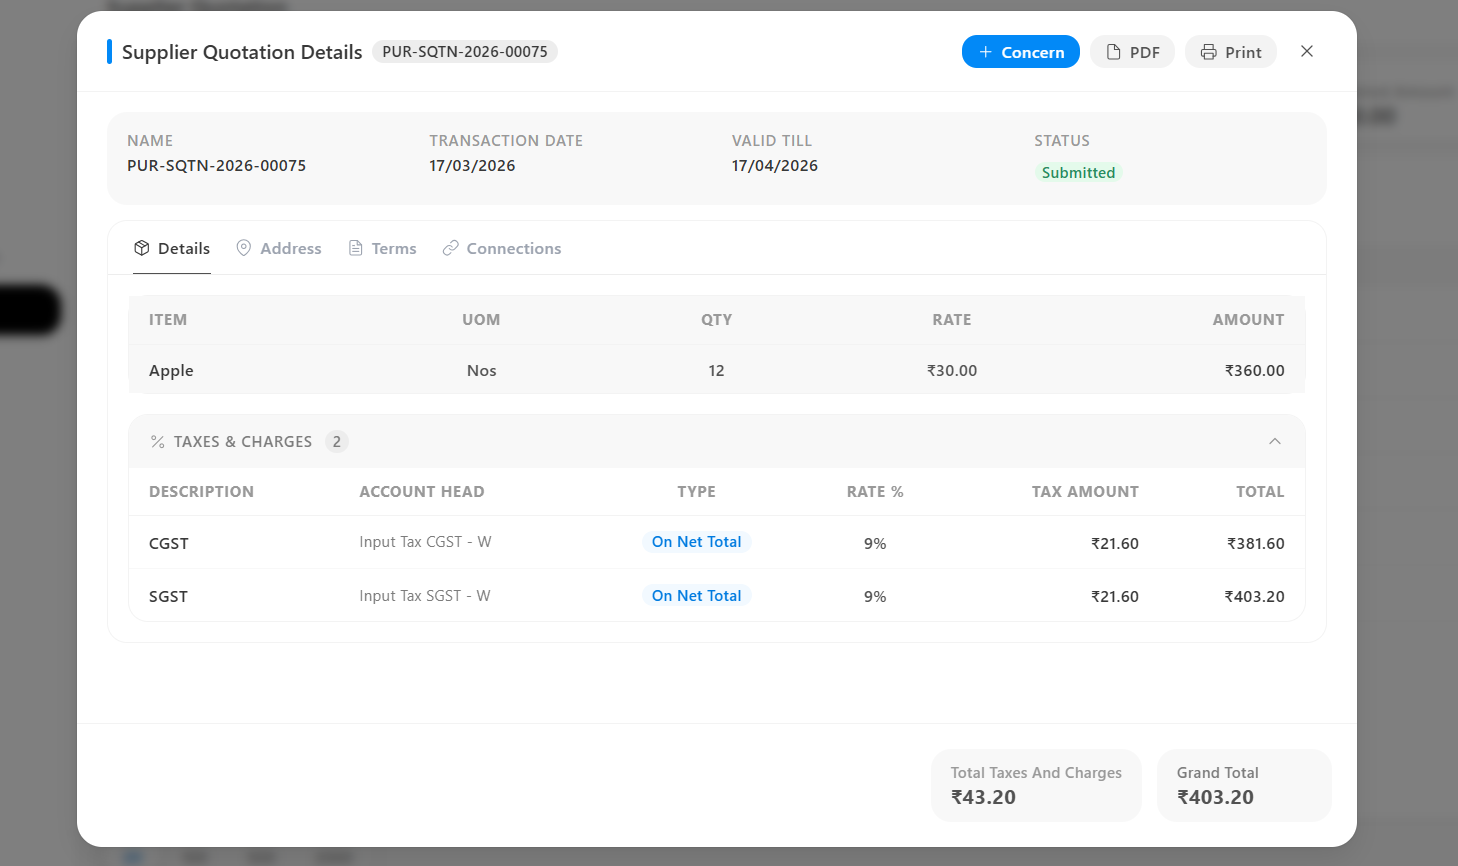Click the ₹30.00 rate value
1458x866 pixels.
pyautogui.click(x=952, y=370)
